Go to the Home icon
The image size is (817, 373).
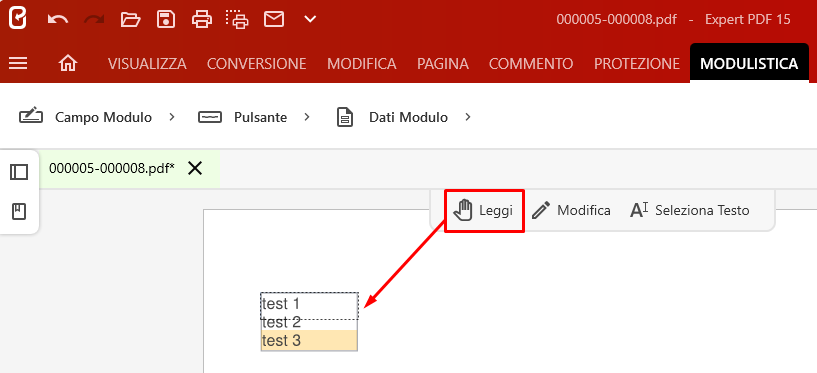[x=68, y=64]
